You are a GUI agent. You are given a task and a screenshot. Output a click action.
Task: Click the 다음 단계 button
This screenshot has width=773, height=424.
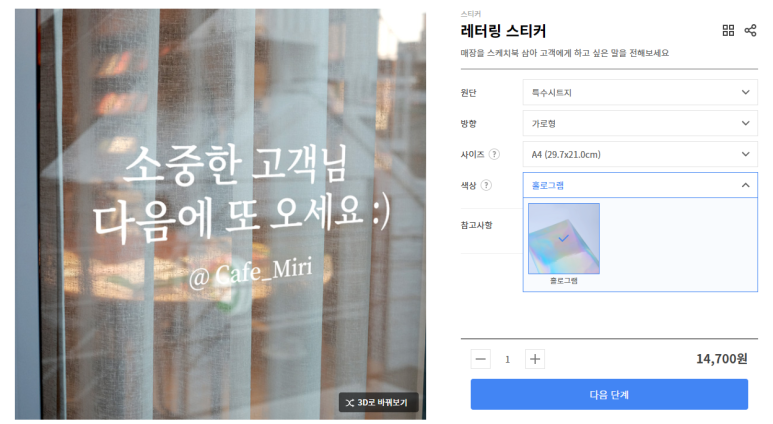(x=609, y=394)
